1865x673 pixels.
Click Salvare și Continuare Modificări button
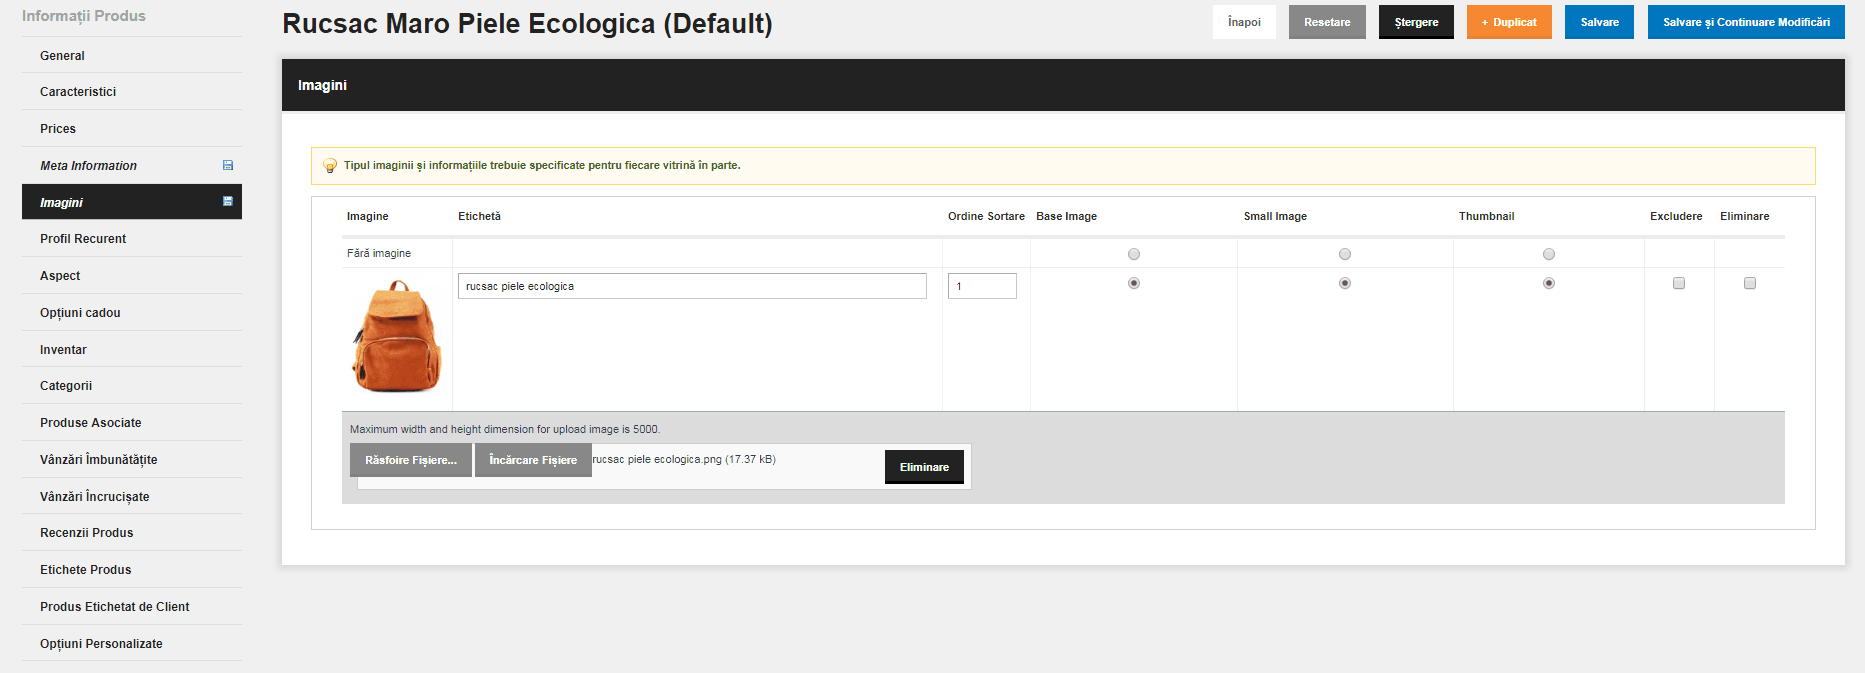(1746, 22)
